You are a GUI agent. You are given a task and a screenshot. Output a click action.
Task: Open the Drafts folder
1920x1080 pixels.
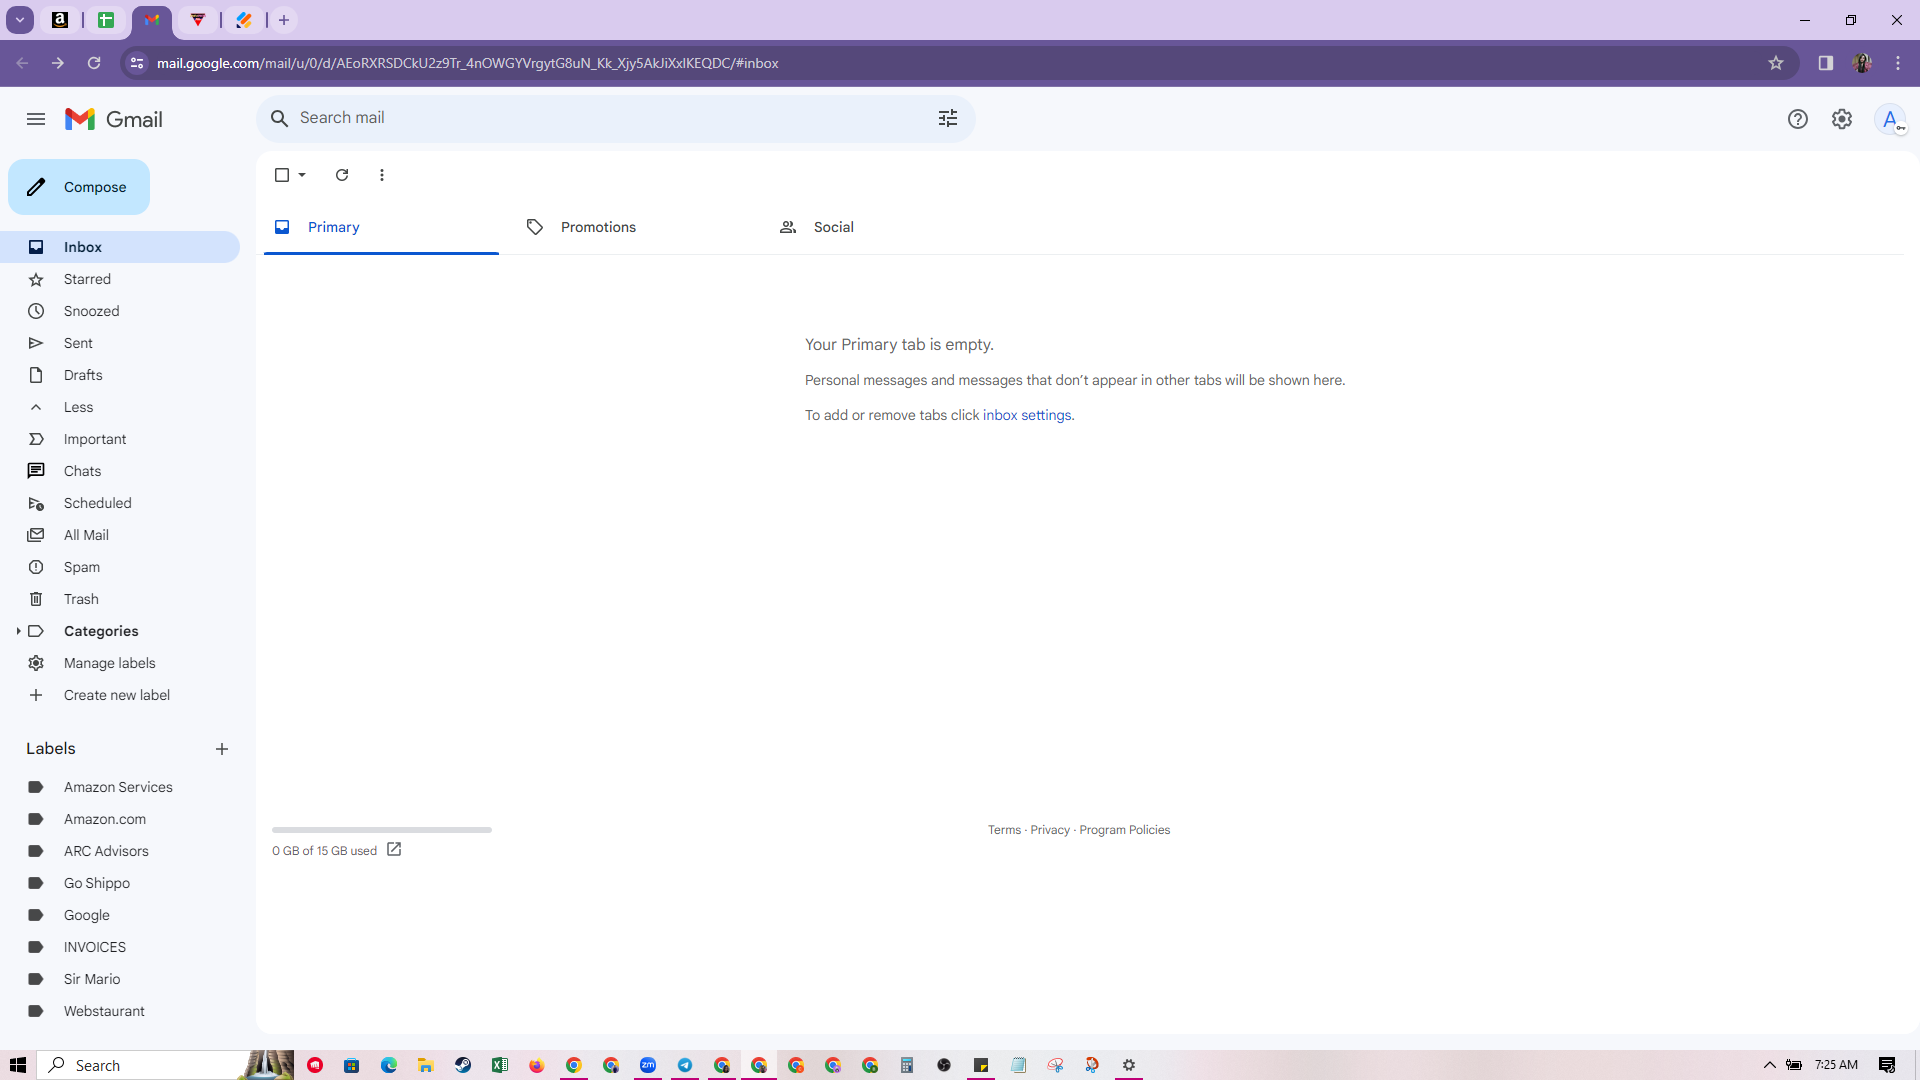120,375
